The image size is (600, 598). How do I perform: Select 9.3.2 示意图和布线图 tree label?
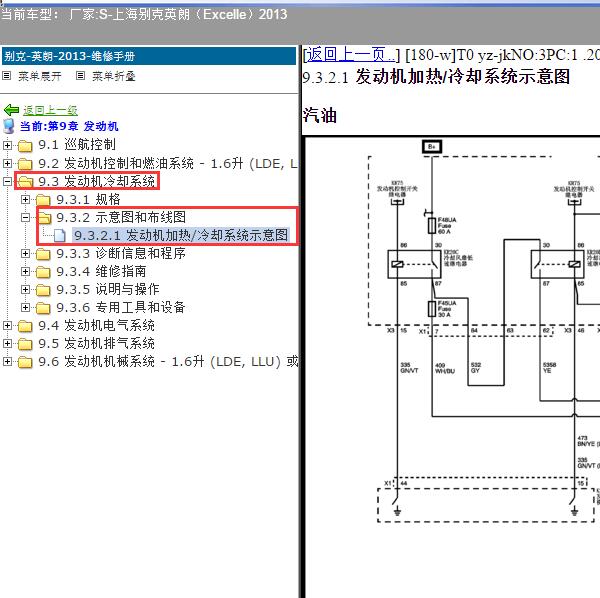click(x=121, y=217)
